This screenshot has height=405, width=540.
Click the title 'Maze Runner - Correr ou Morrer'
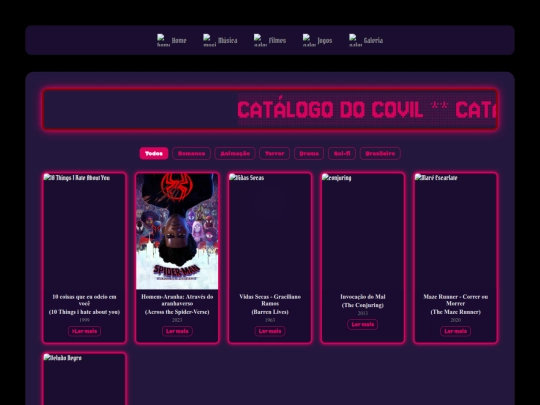click(455, 300)
